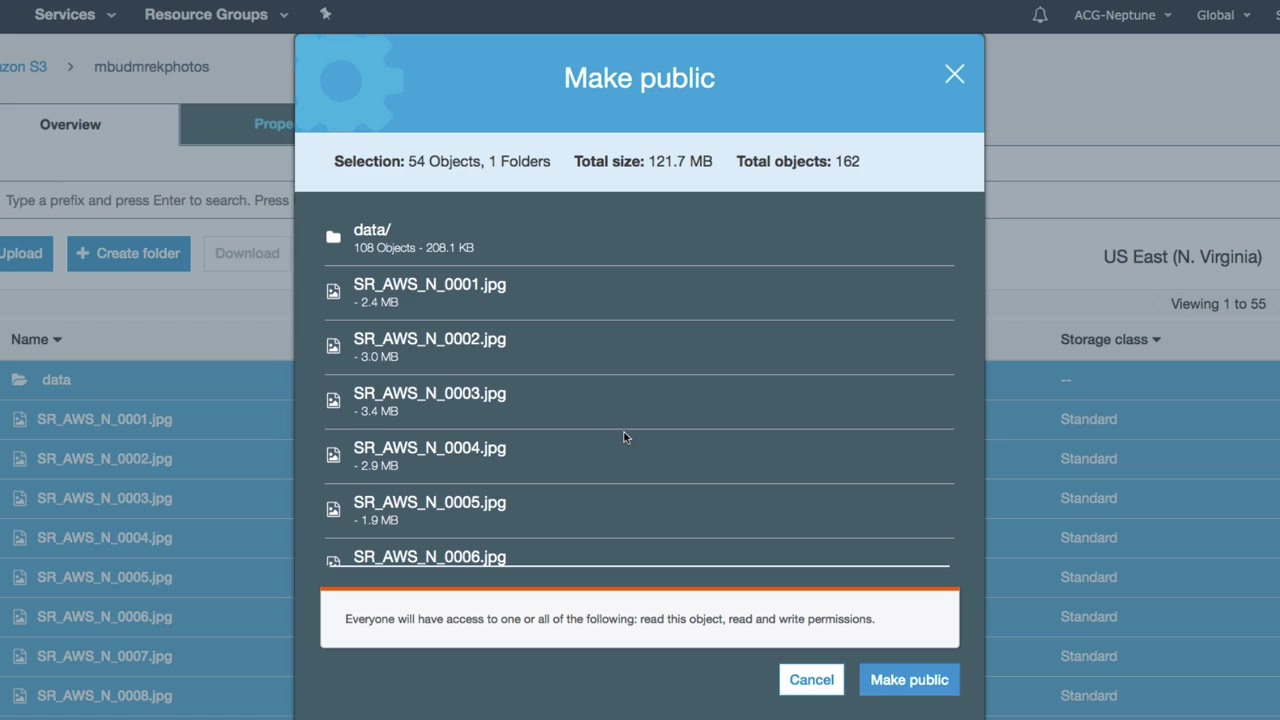Click the image icon next to SR_AWS_N_0005.jpg in dialog

point(333,509)
